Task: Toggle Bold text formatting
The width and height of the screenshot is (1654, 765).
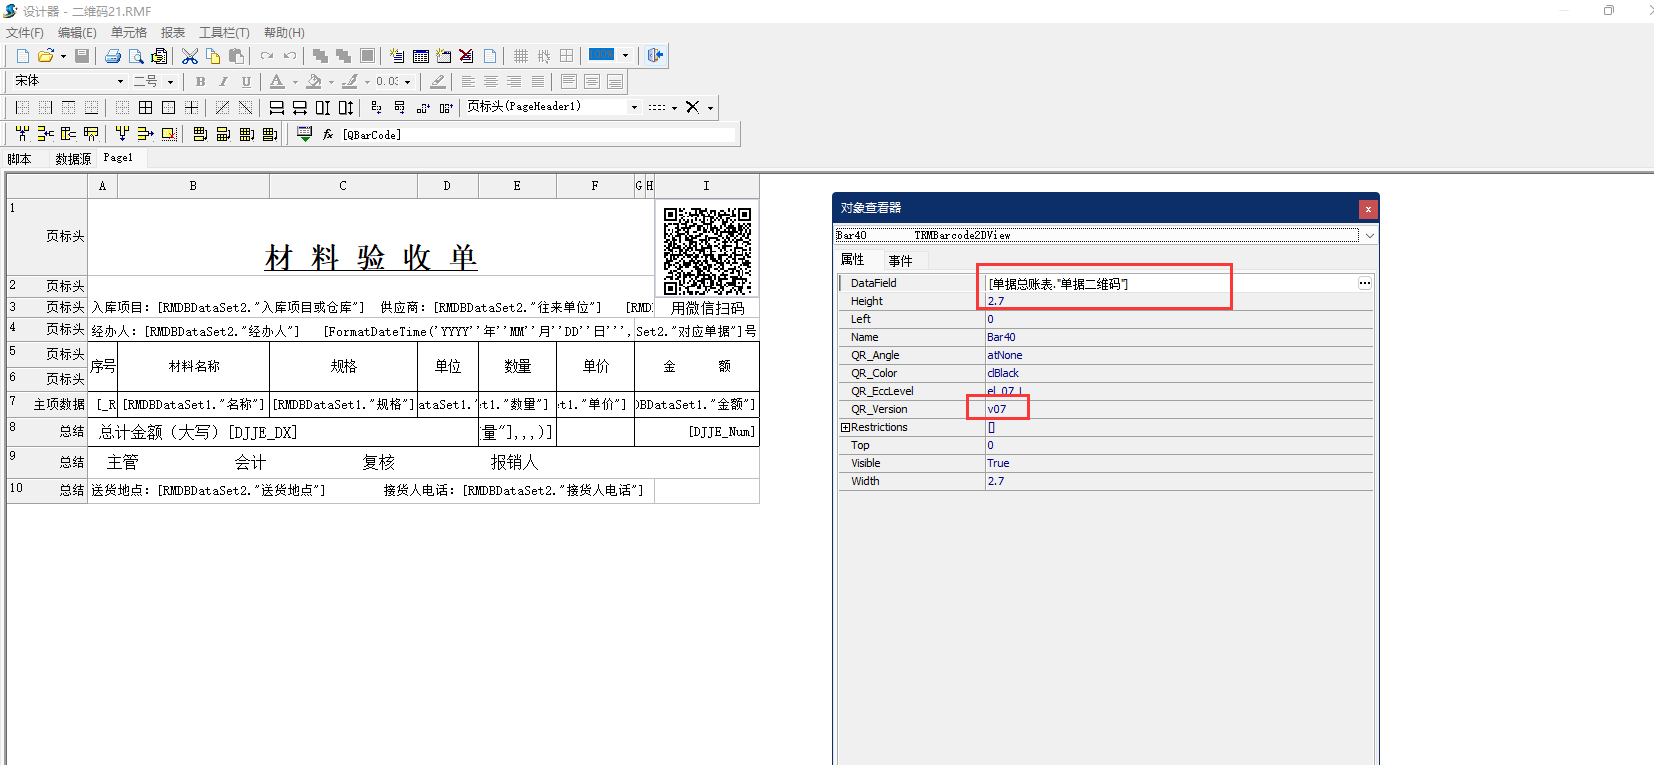Action: tap(200, 81)
